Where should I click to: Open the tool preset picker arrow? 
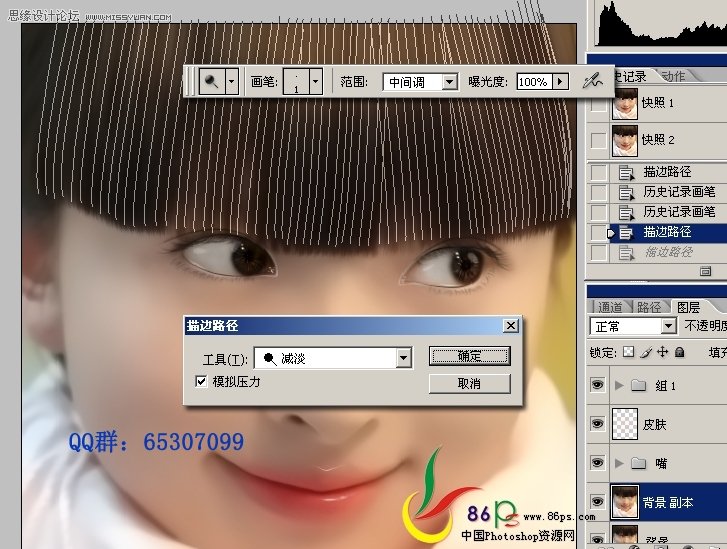point(231,82)
